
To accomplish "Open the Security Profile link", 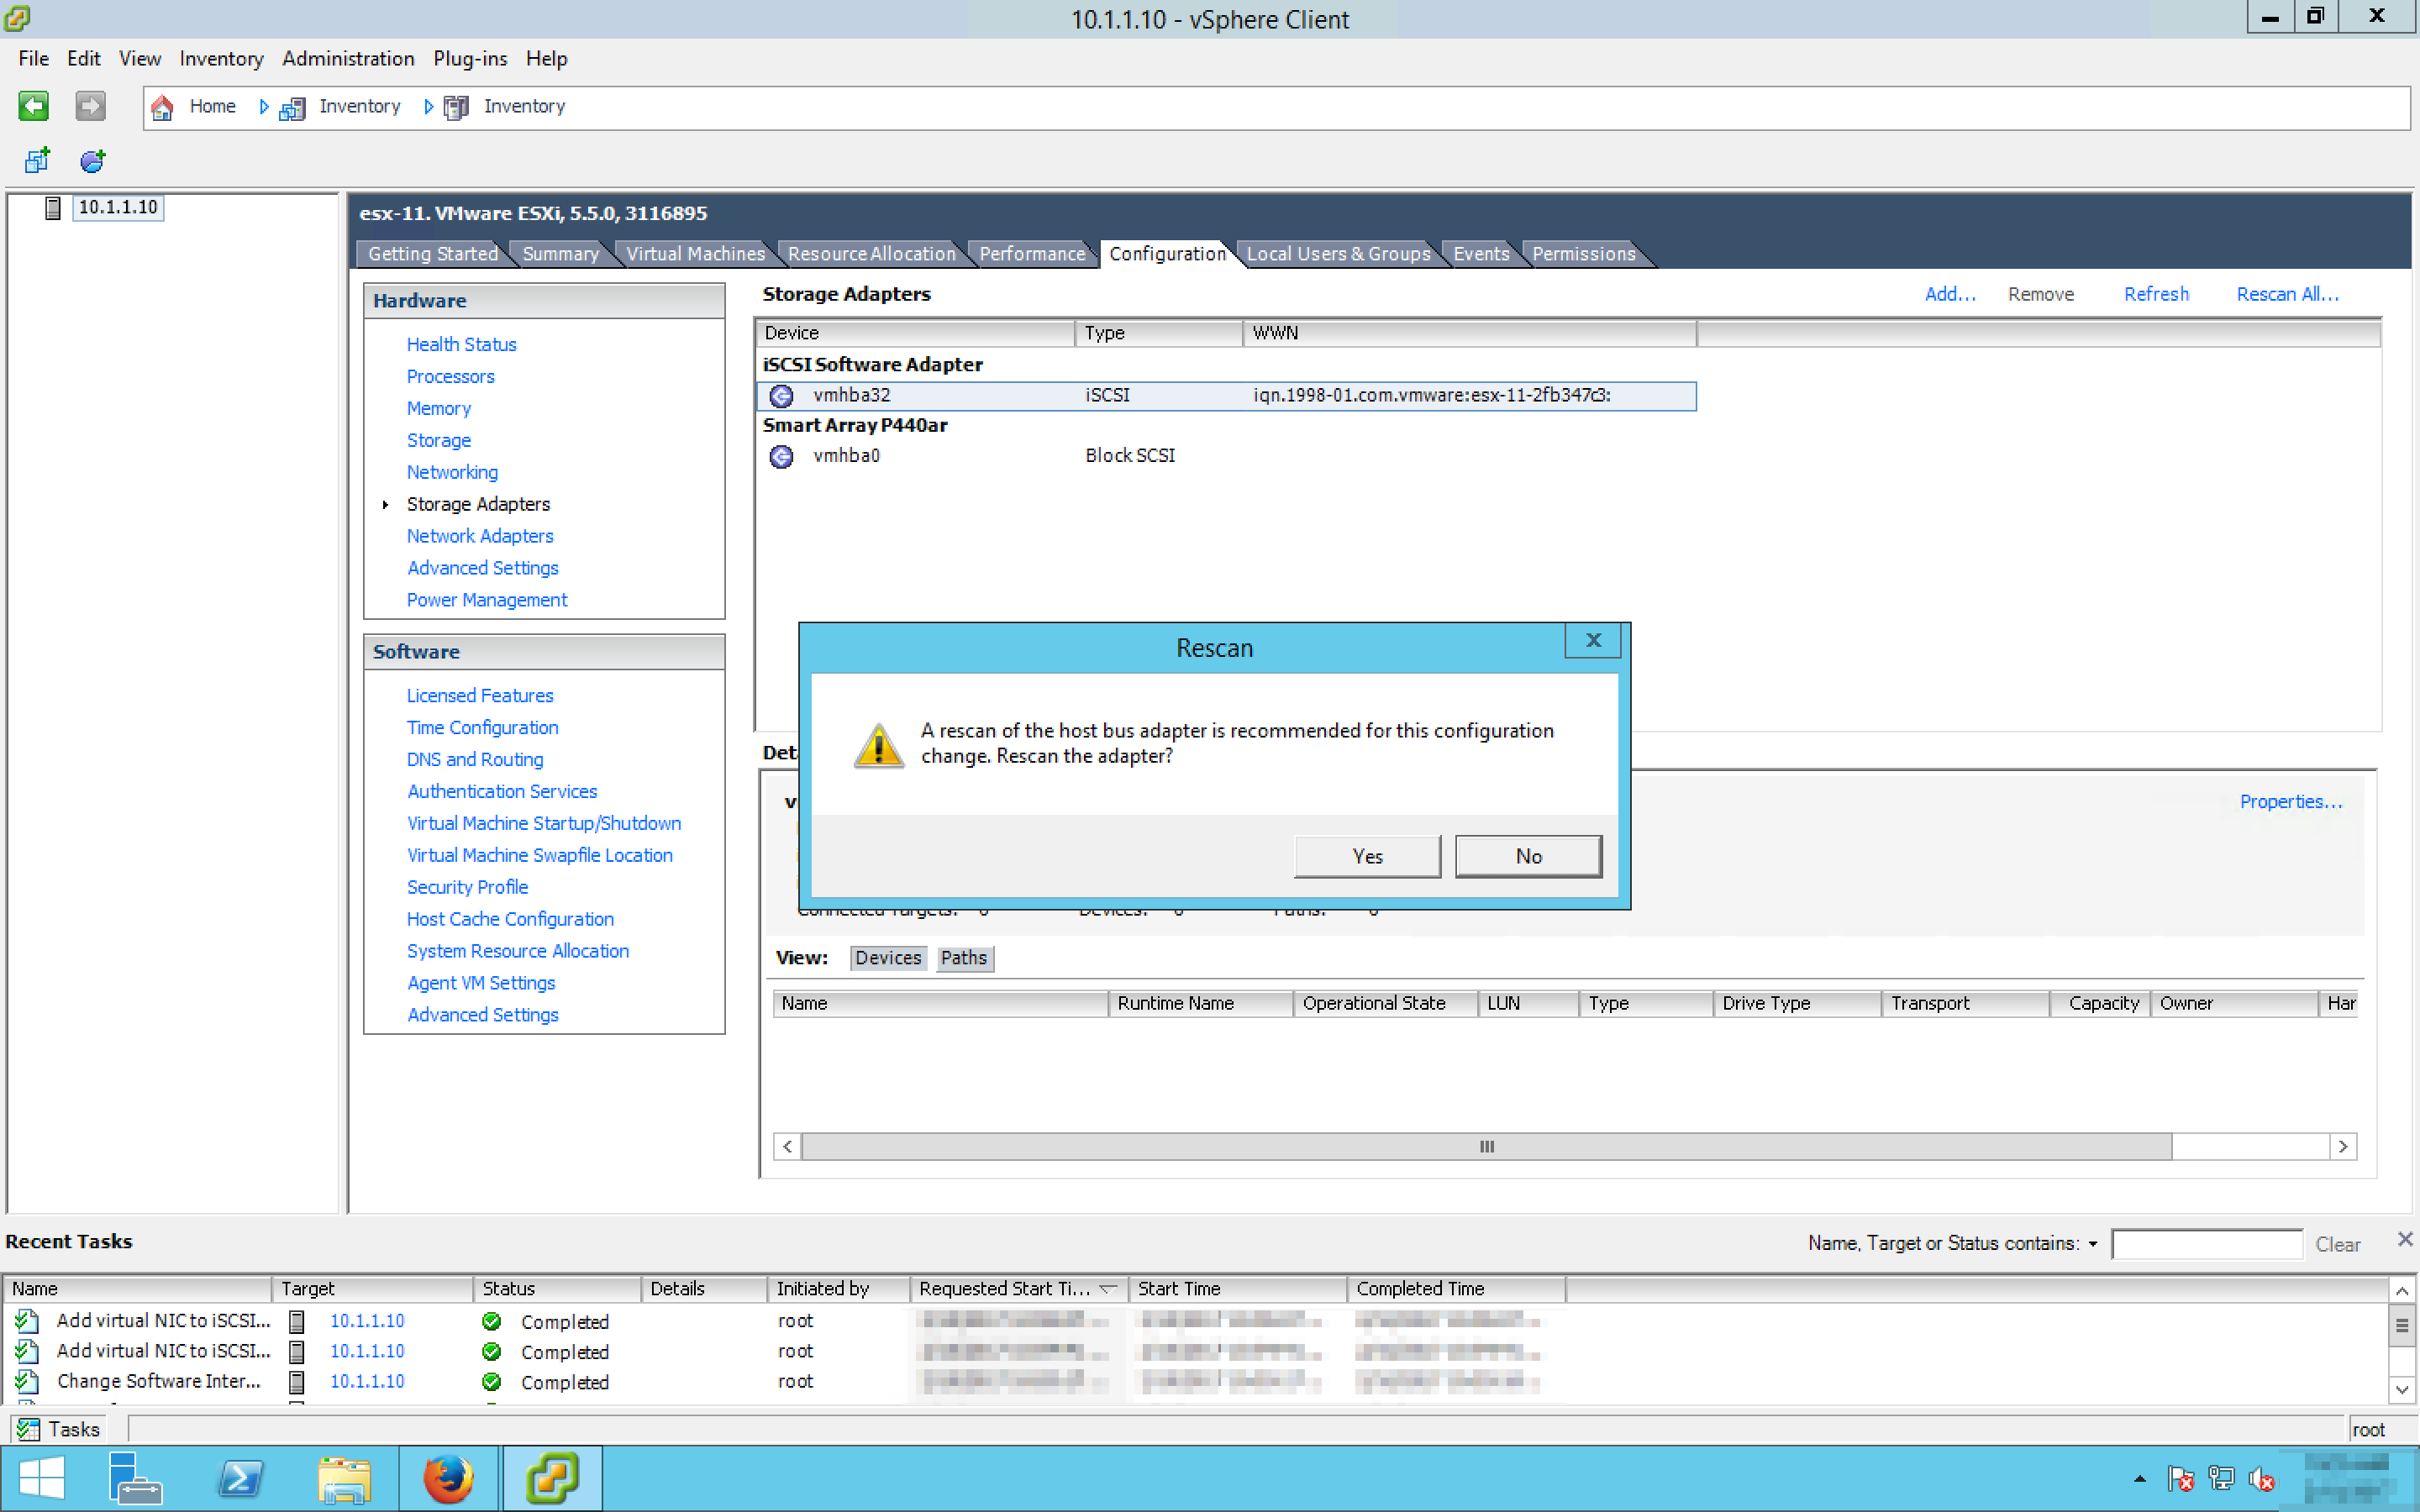I will (467, 887).
